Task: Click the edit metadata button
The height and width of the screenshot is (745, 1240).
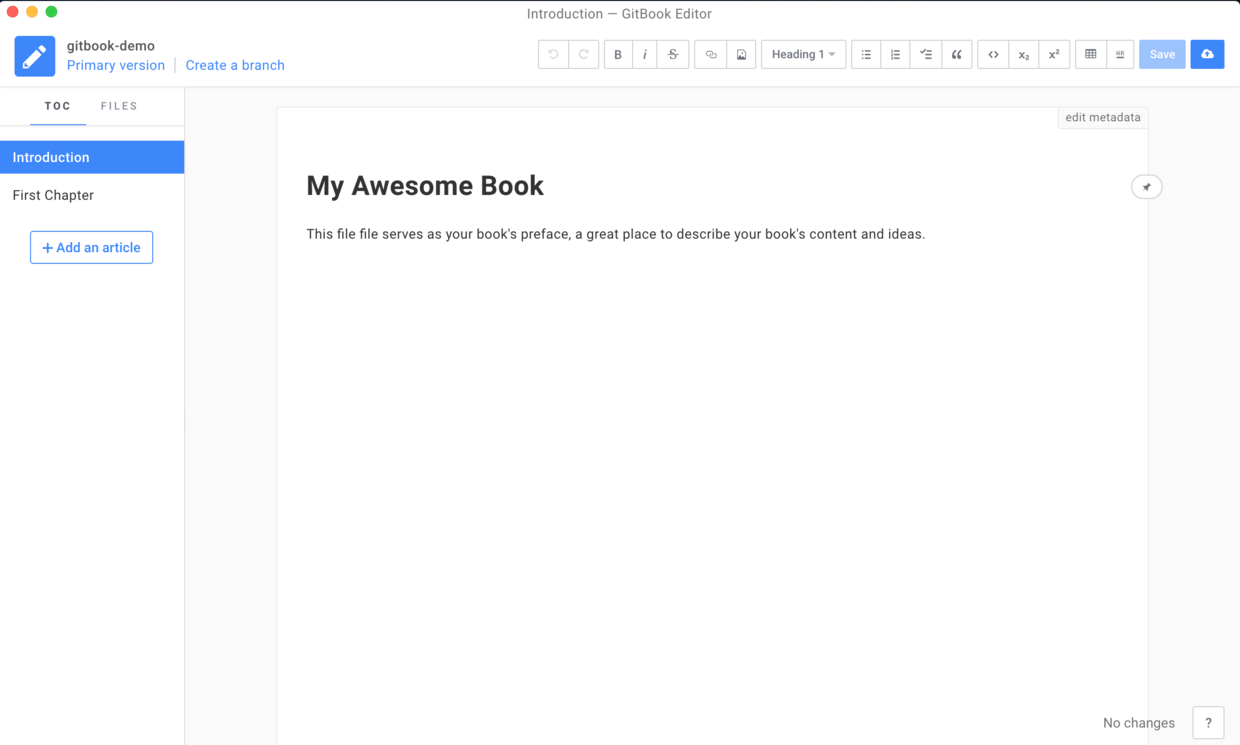Action: coord(1103,117)
